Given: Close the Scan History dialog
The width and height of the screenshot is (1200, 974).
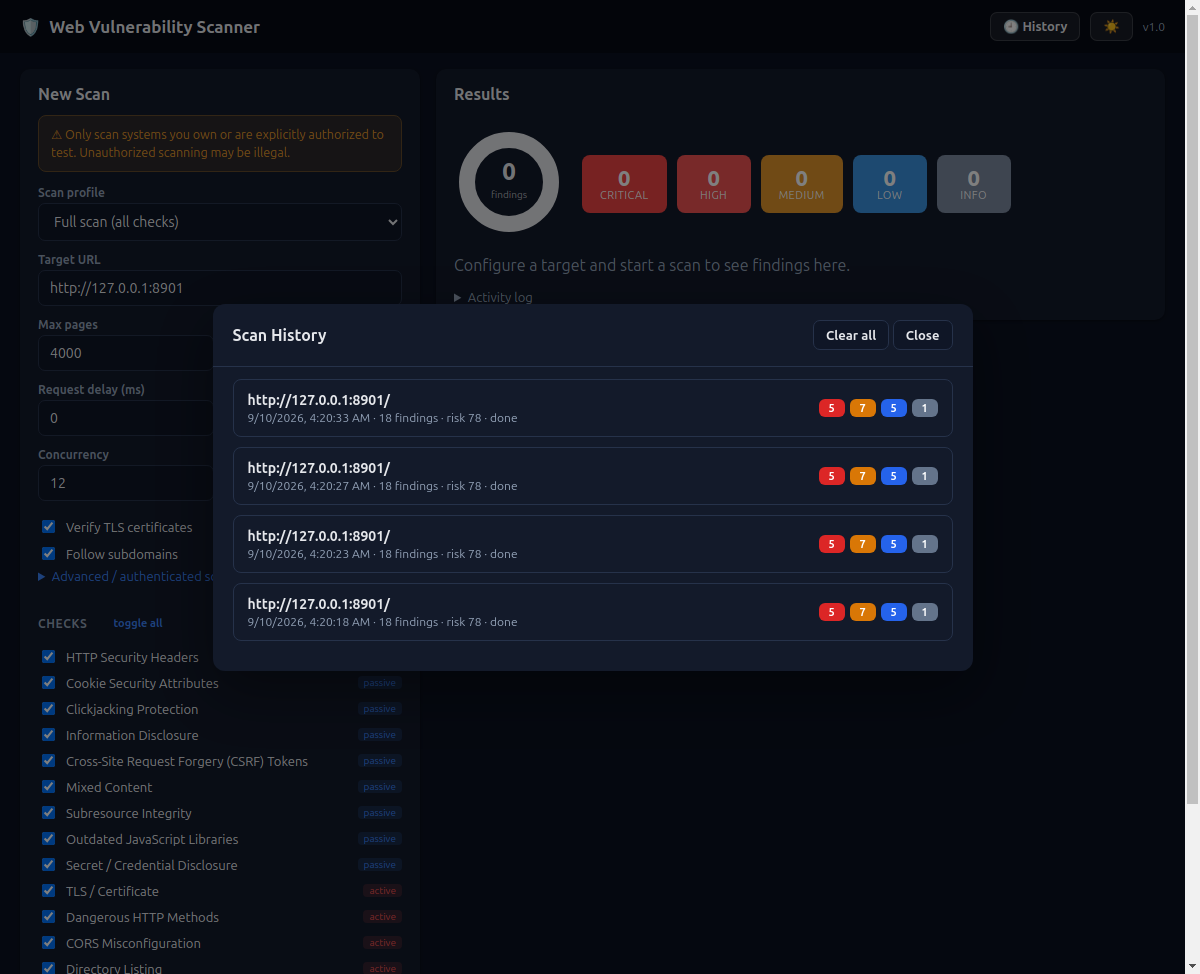Looking at the screenshot, I should point(922,335).
